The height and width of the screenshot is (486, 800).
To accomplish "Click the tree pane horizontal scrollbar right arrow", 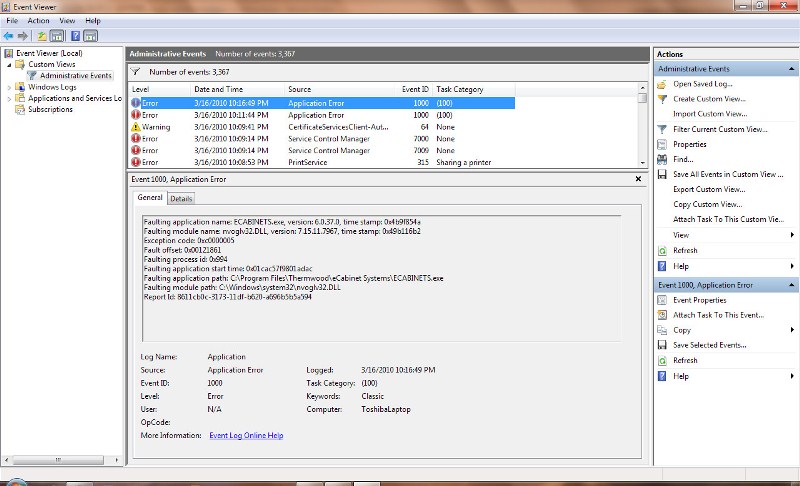I will tap(117, 460).
